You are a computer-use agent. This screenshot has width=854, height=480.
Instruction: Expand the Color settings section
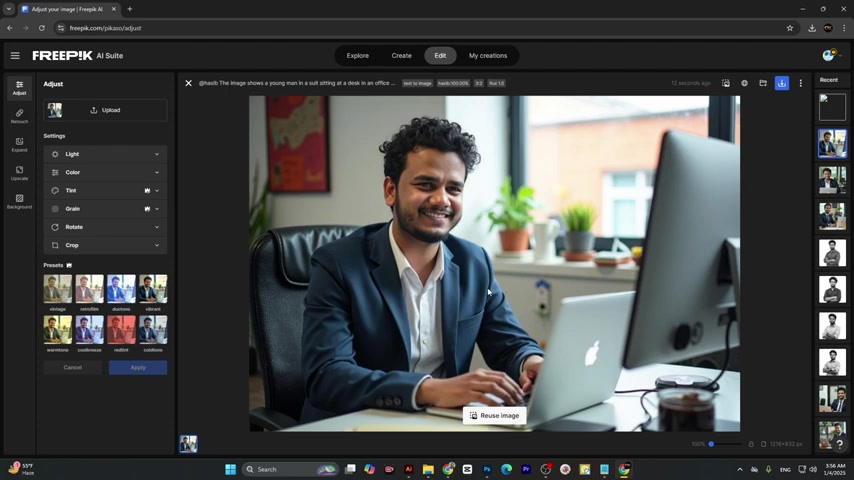coord(105,172)
